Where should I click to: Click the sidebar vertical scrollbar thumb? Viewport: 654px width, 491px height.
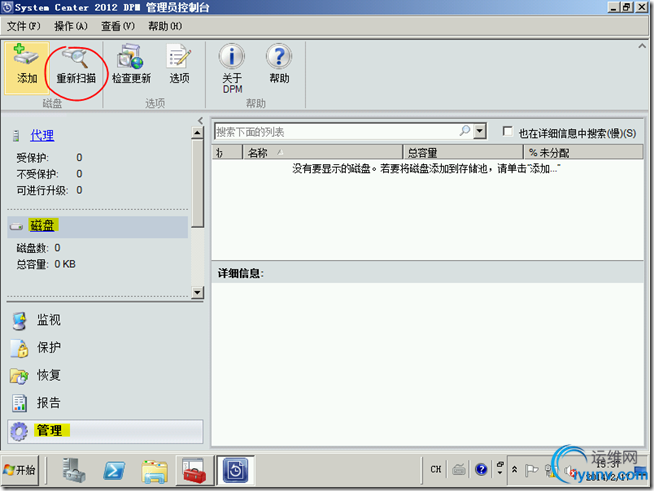pos(197,184)
